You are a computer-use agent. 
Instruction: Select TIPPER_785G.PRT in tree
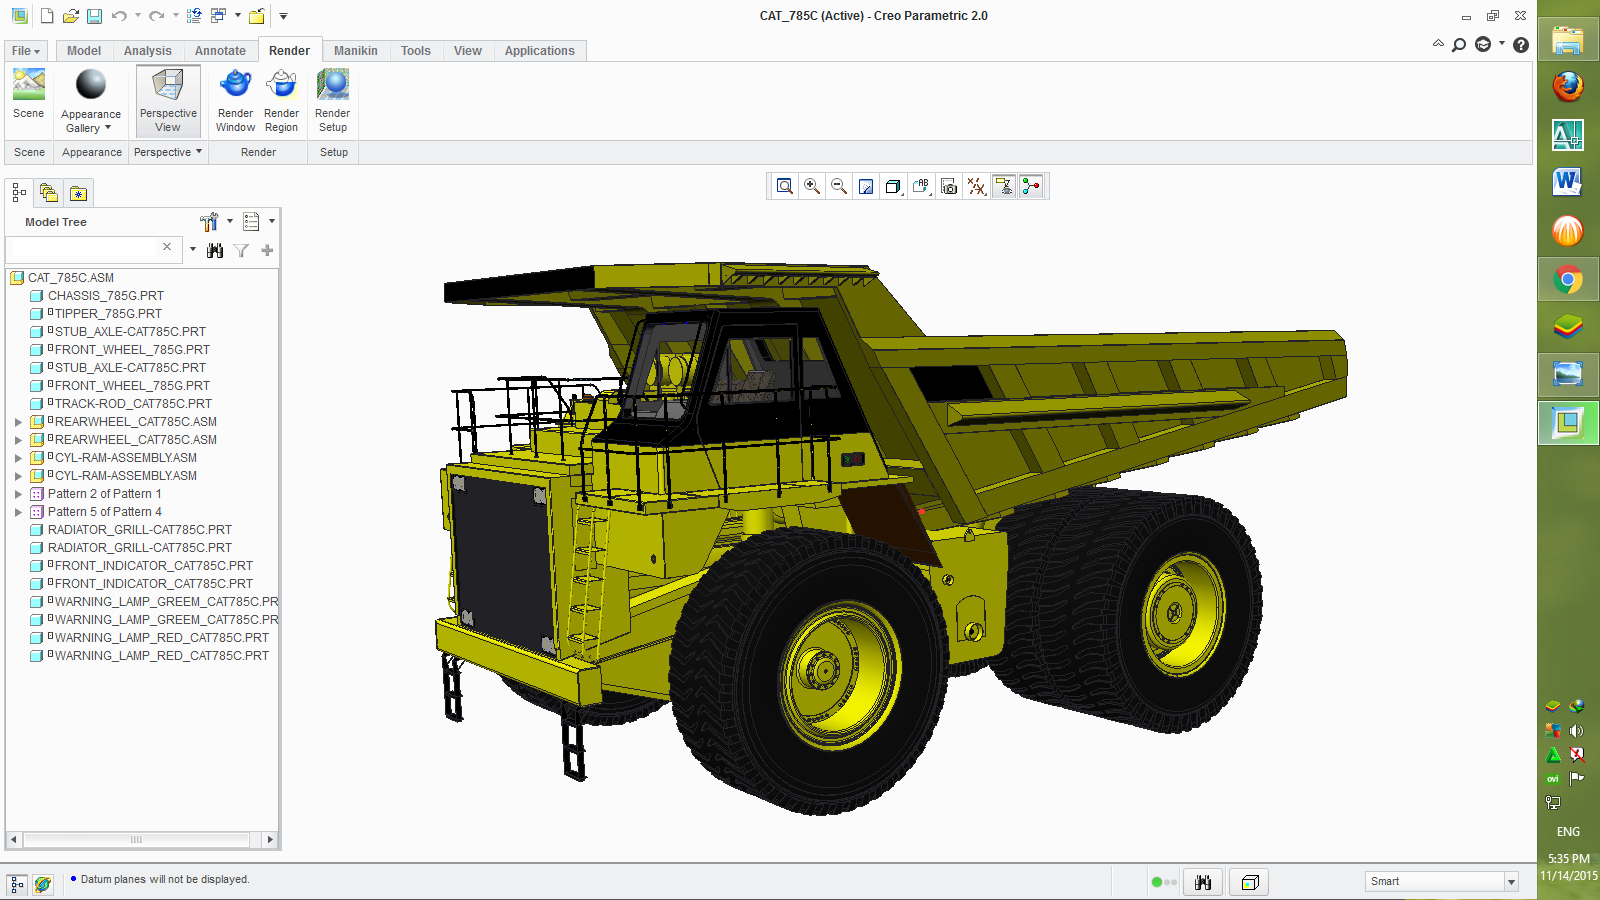[x=108, y=314]
